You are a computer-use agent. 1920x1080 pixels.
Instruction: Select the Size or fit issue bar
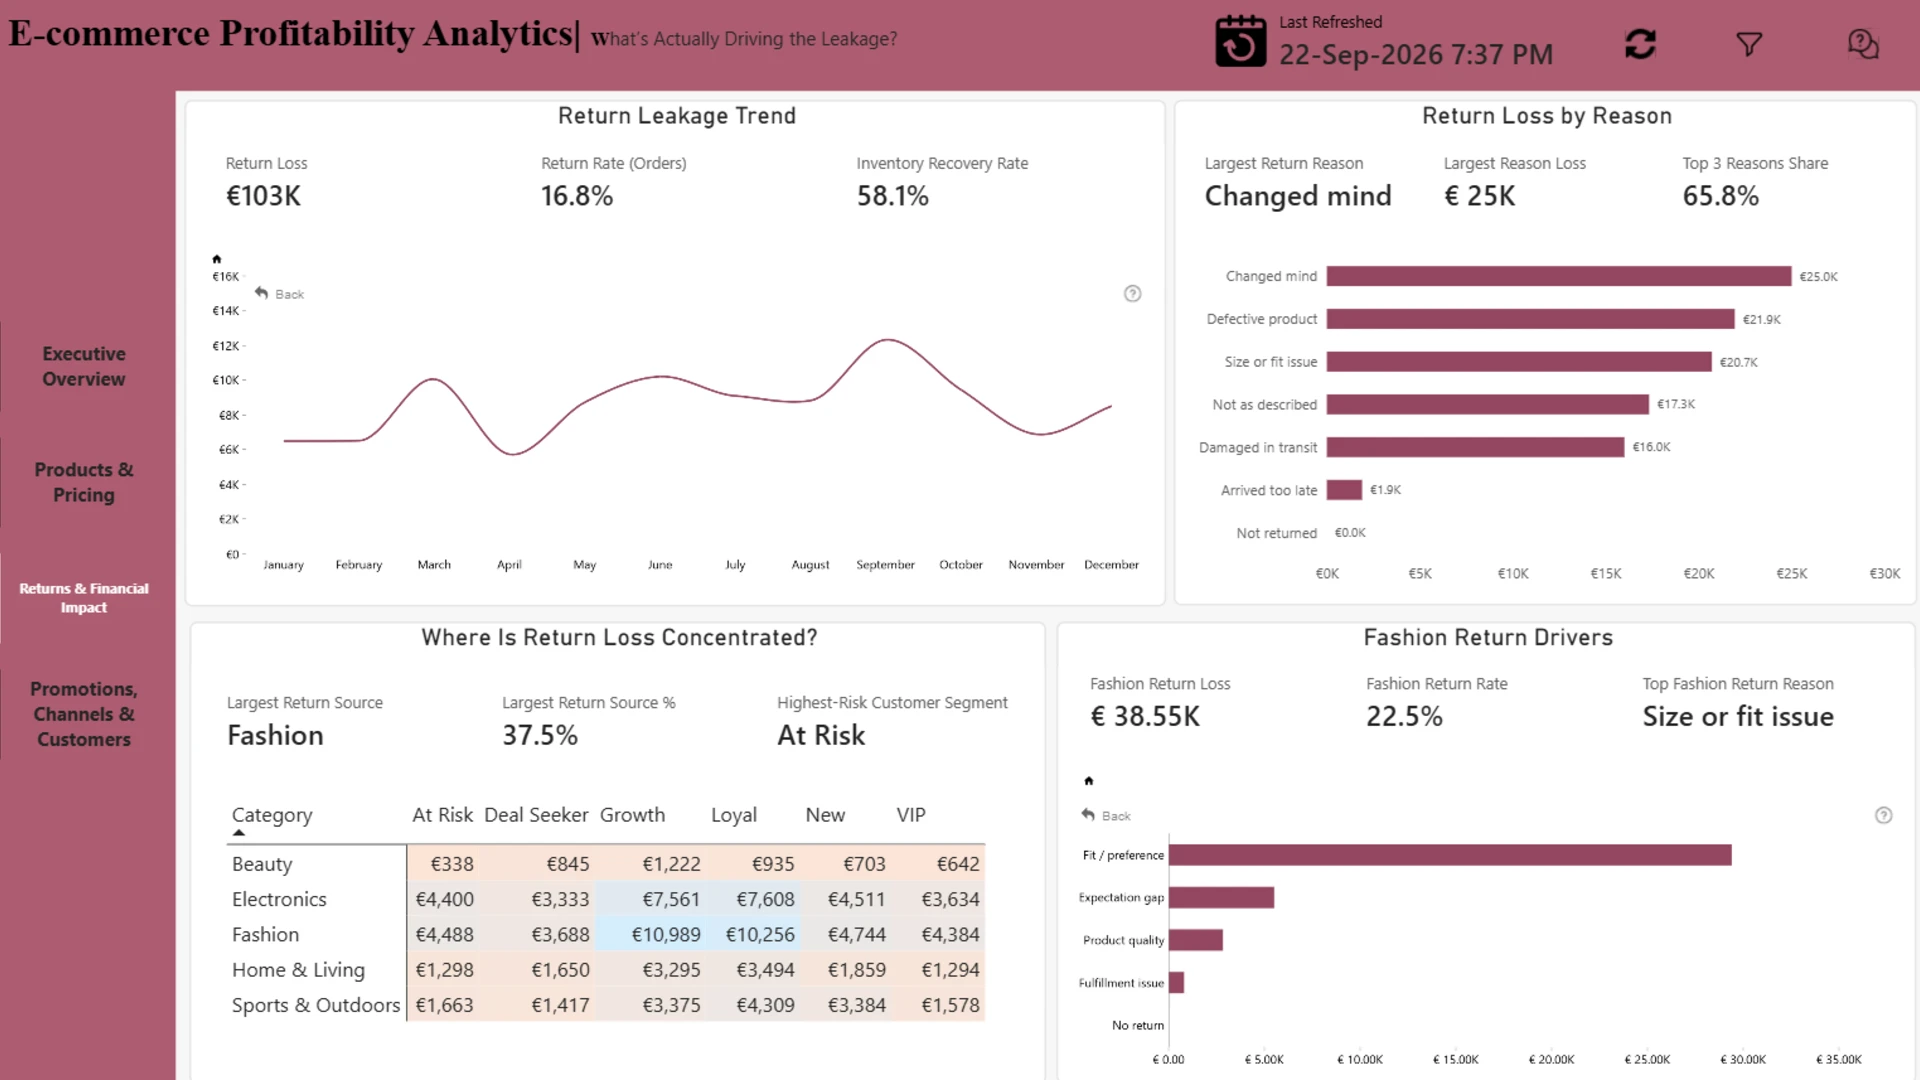point(1519,361)
